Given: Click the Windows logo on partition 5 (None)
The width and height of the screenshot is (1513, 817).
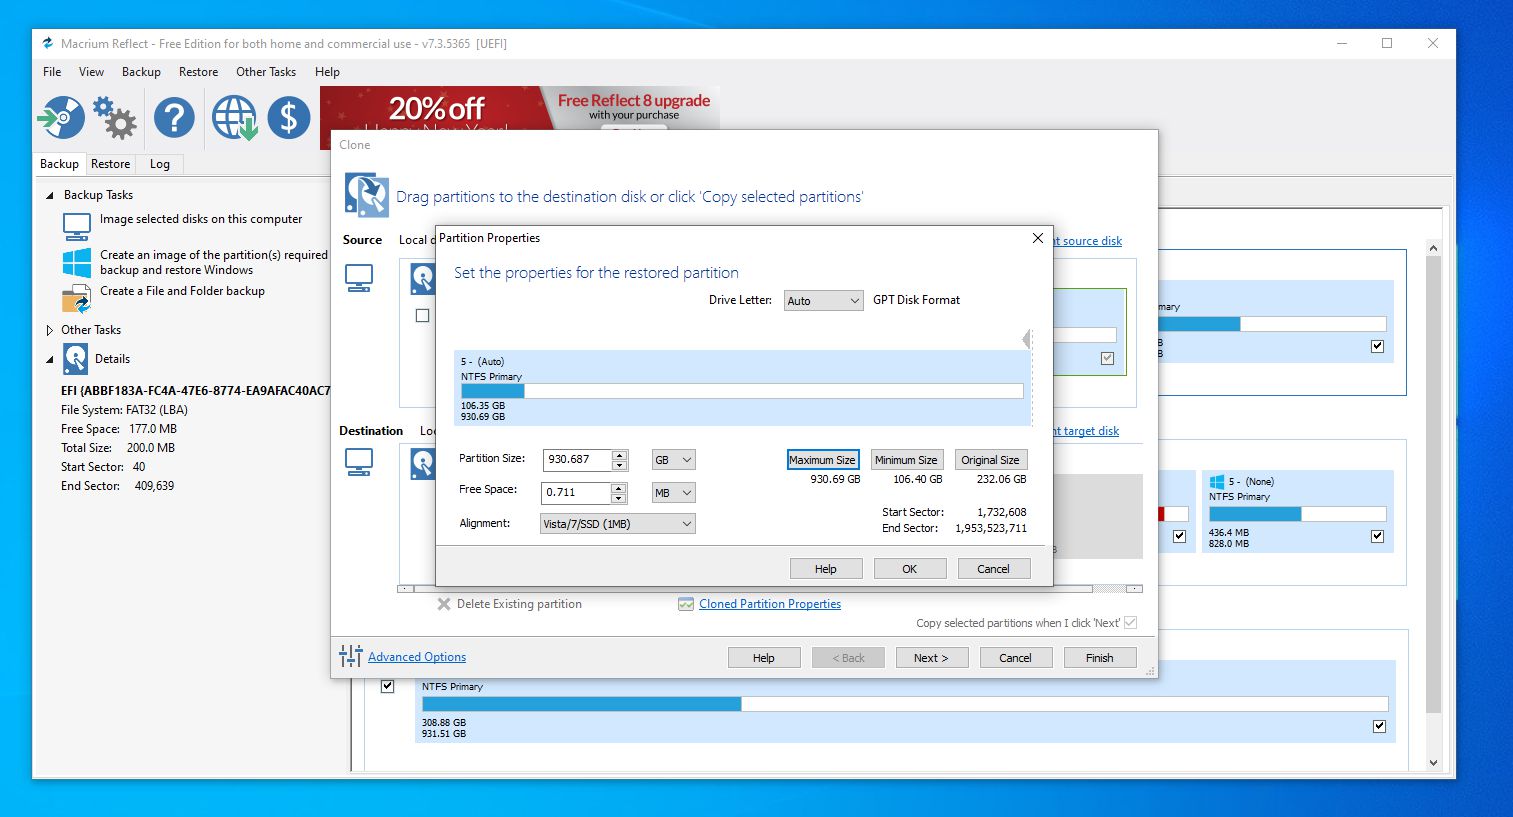Looking at the screenshot, I should 1217,482.
